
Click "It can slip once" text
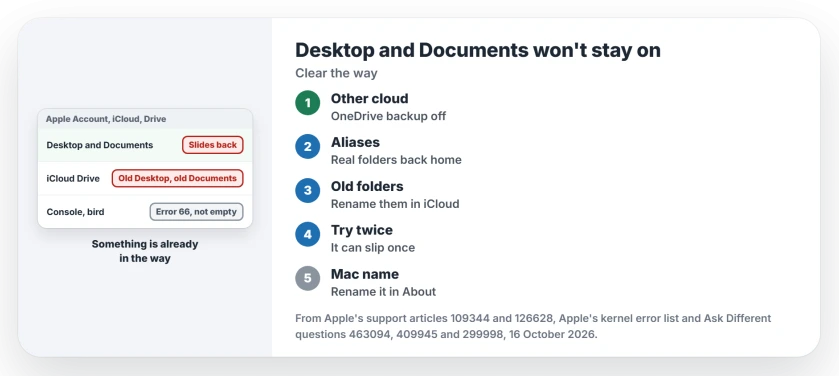372,248
